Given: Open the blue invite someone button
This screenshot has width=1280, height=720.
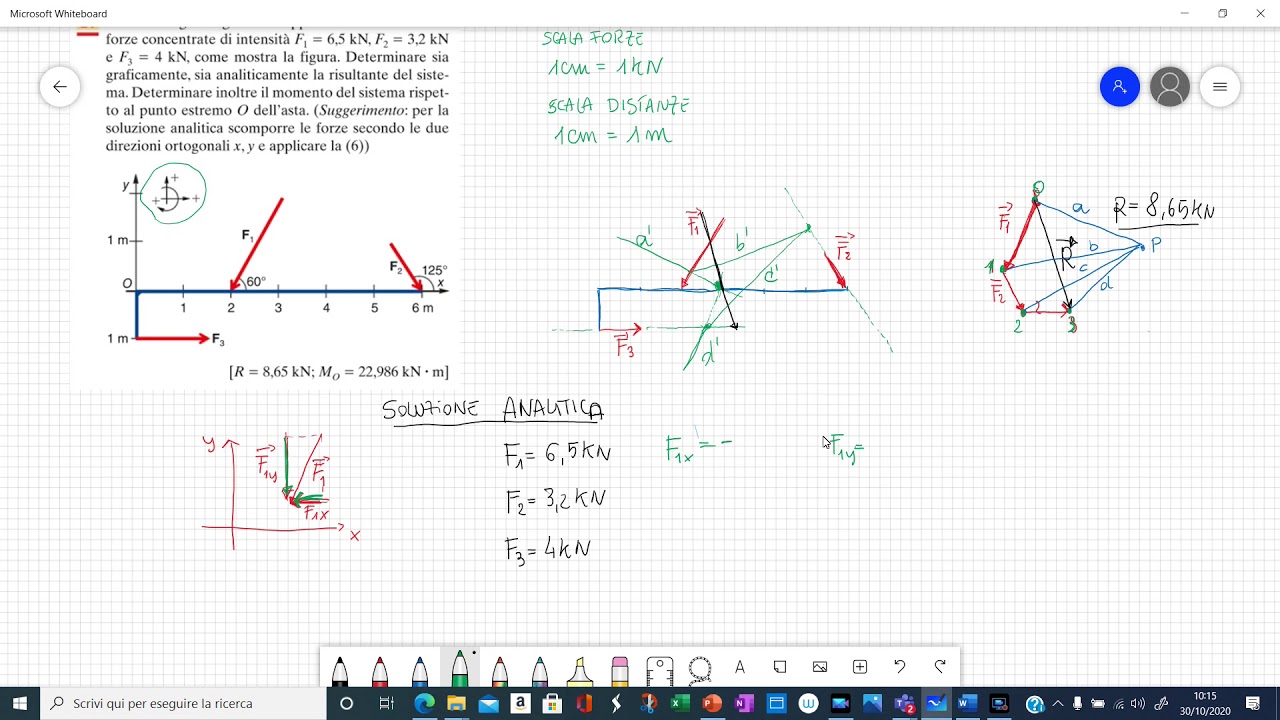Looking at the screenshot, I should 1120,87.
